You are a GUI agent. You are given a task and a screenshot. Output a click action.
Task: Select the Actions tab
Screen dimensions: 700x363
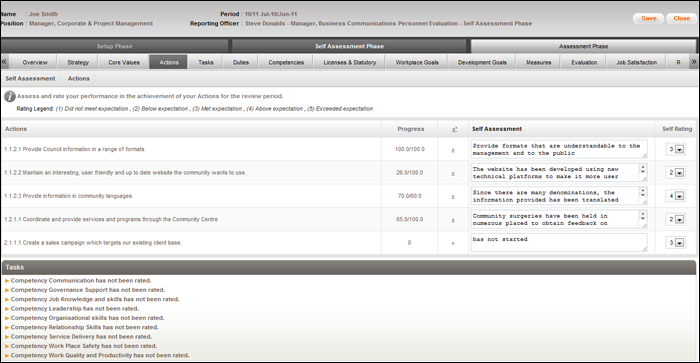(169, 62)
